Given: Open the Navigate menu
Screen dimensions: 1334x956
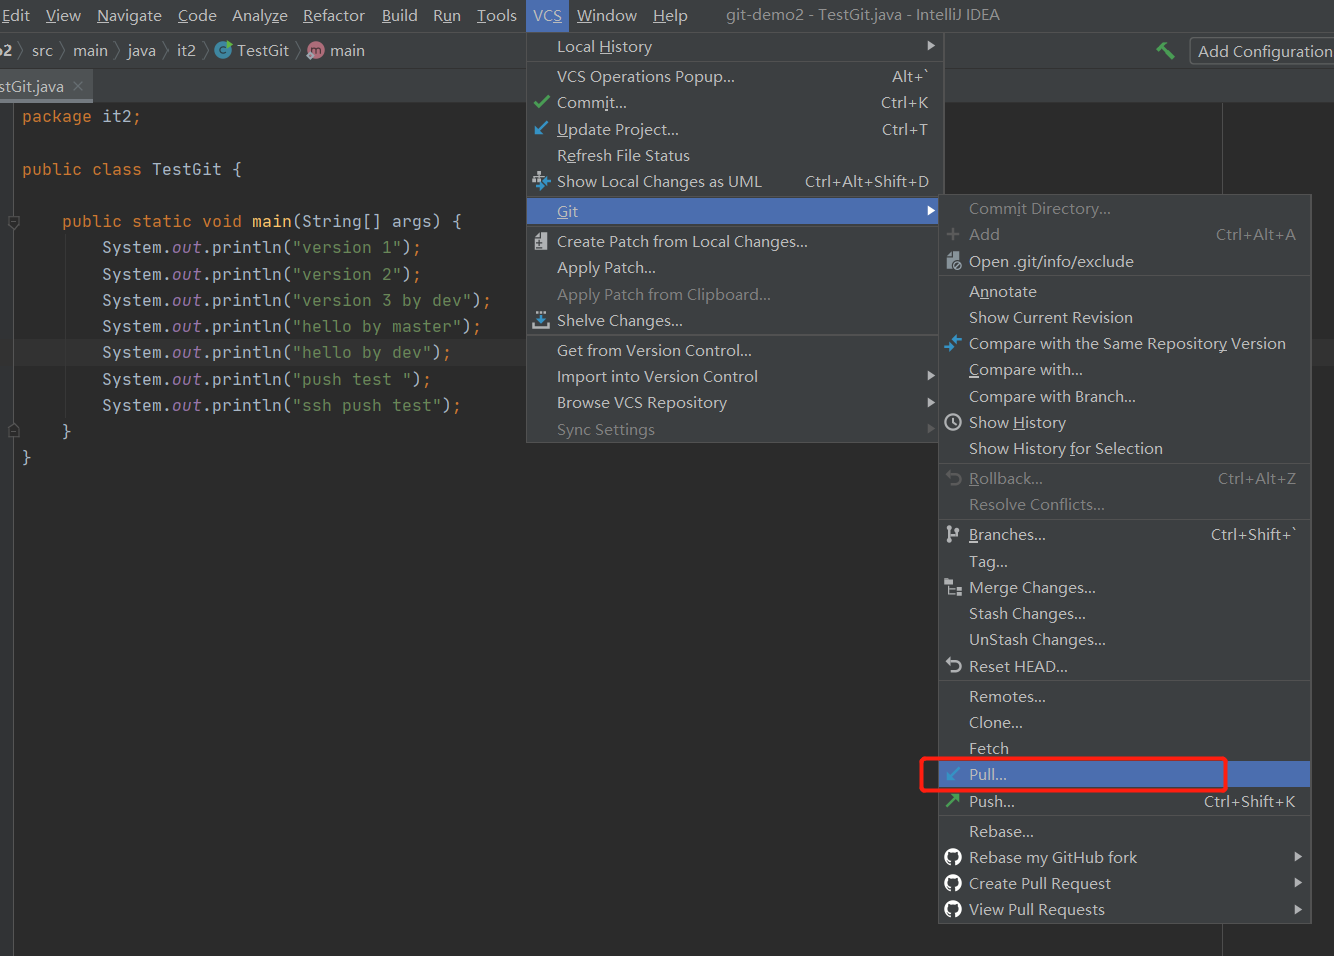Looking at the screenshot, I should pyautogui.click(x=129, y=15).
